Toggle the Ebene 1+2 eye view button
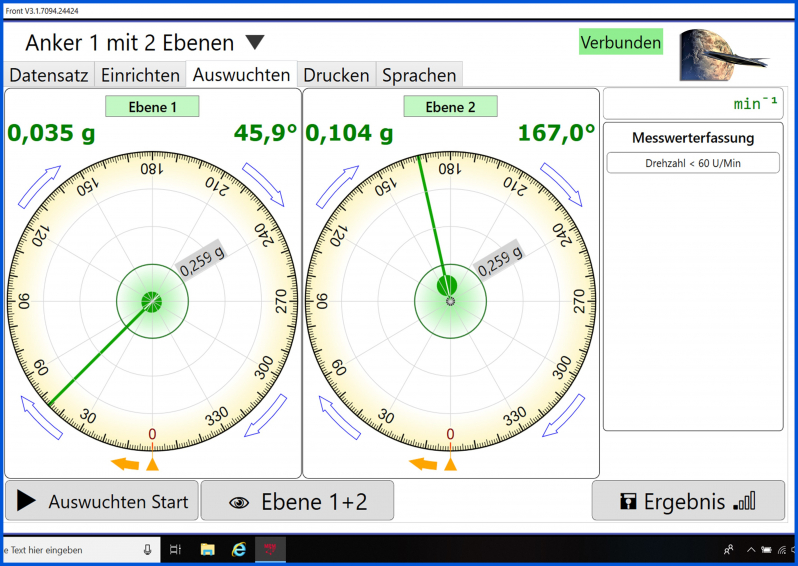This screenshot has height=566, width=798. 297,501
